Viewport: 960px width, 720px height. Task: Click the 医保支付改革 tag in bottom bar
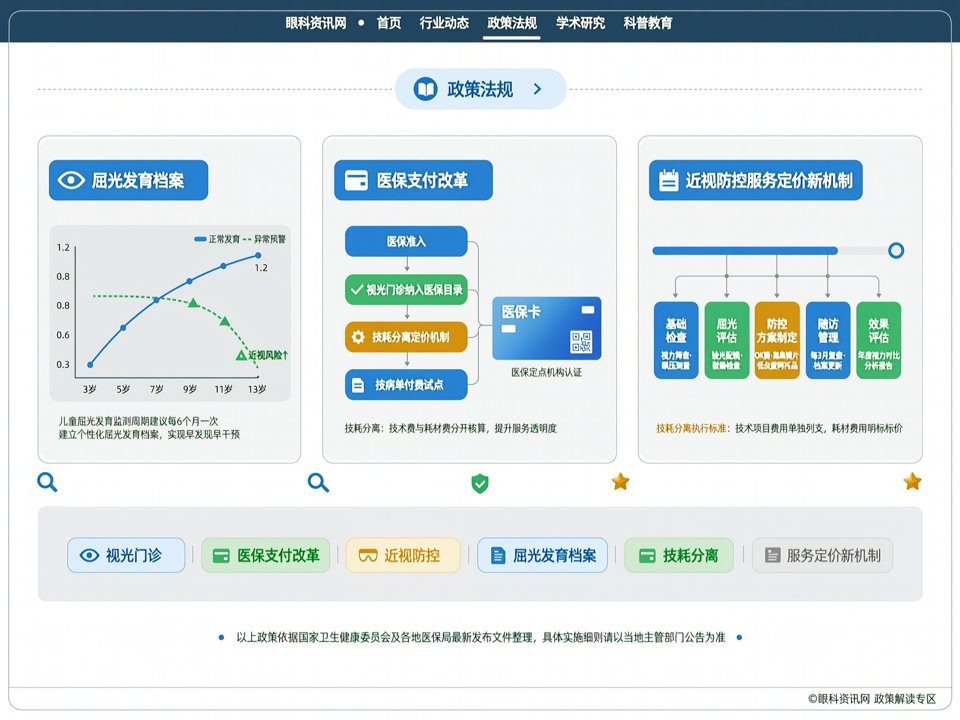click(266, 555)
